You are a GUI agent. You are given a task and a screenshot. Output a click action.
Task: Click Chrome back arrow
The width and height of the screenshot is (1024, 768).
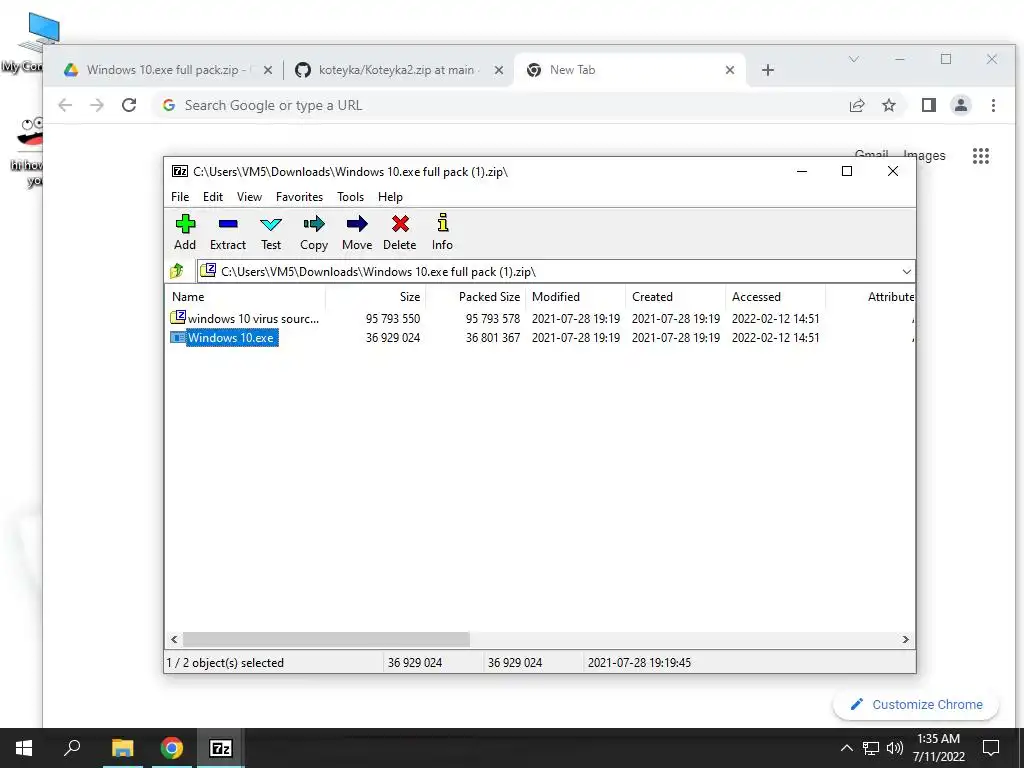tap(65, 105)
